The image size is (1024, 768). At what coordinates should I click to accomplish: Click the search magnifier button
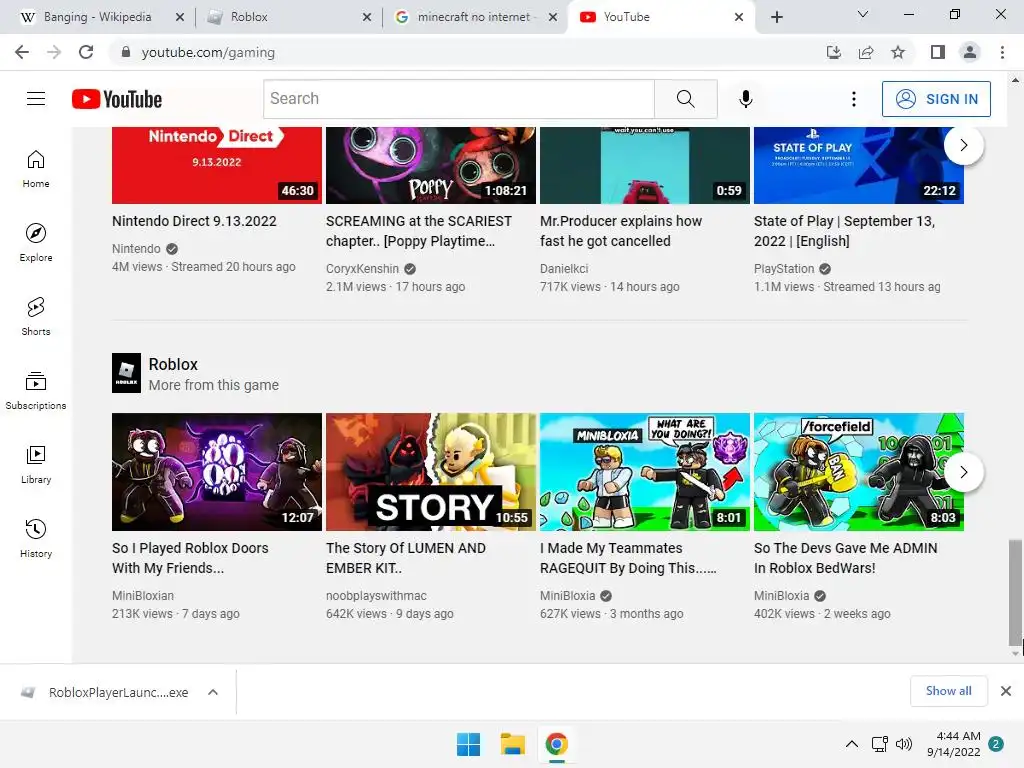(686, 99)
